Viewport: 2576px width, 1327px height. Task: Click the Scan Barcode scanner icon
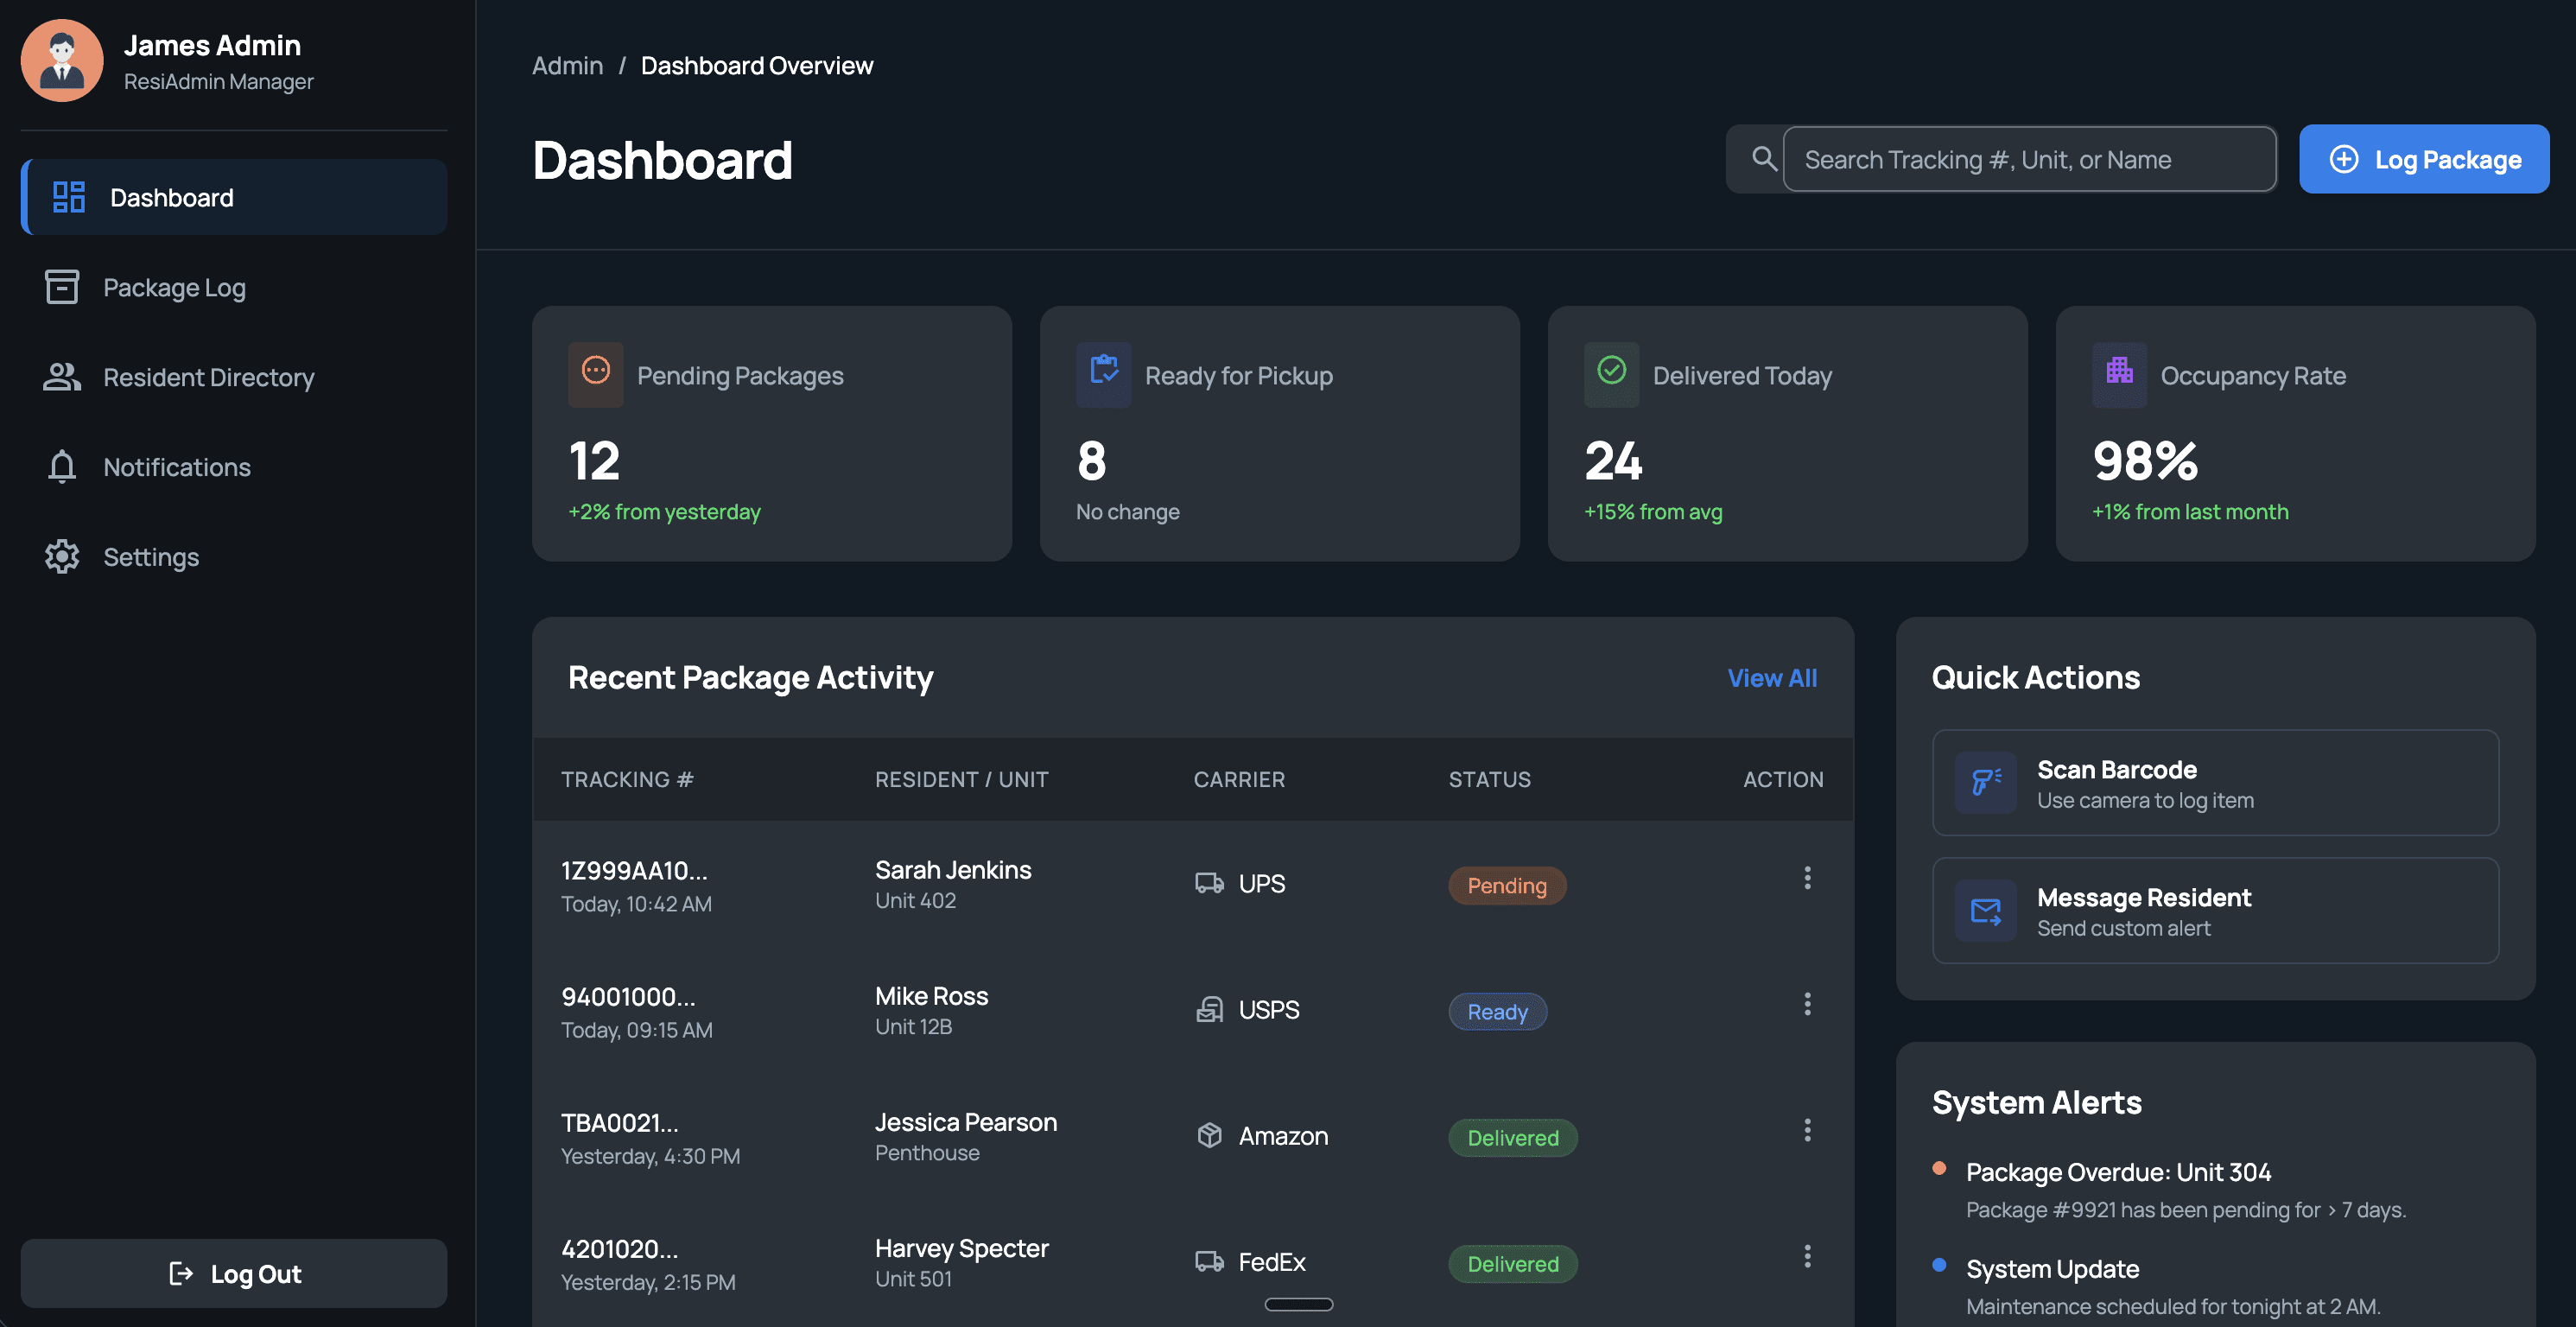(1985, 782)
